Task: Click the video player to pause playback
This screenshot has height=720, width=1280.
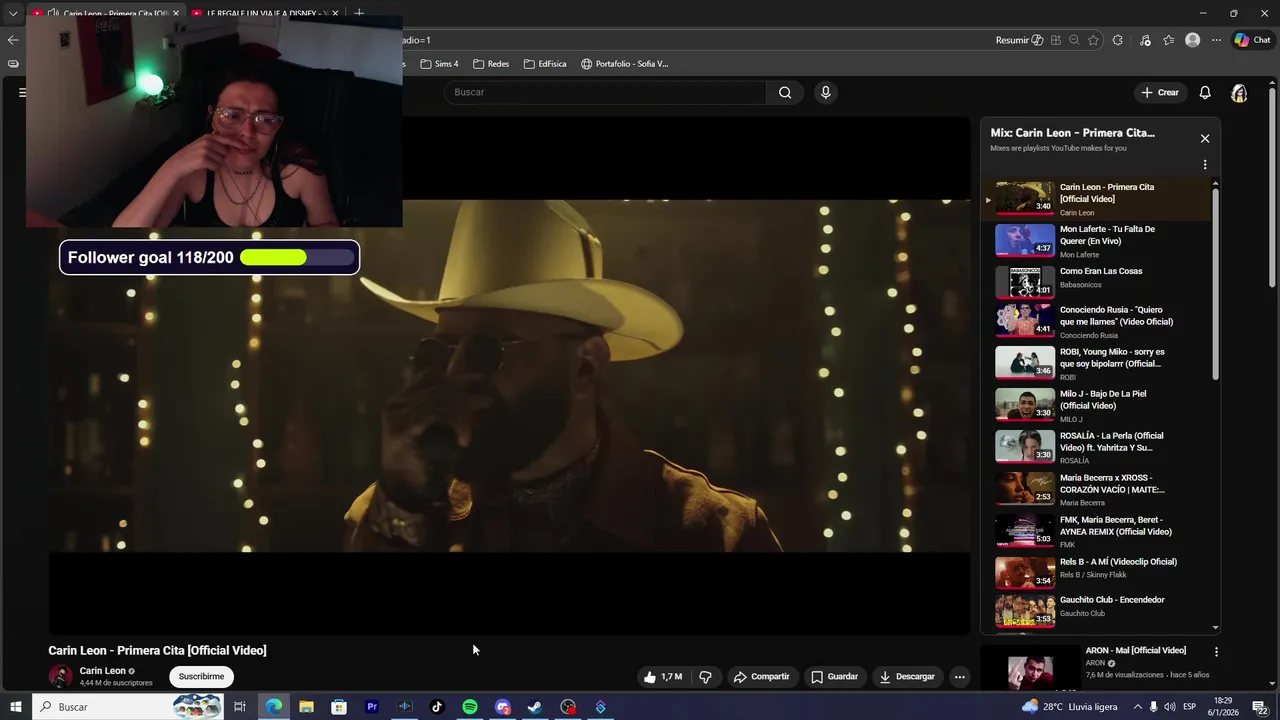Action: (509, 376)
